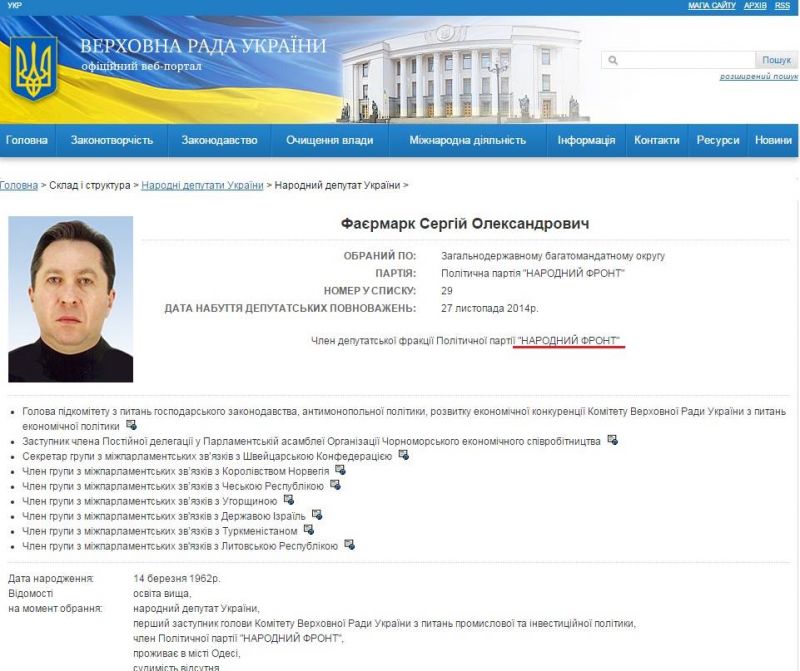
Task: Click the deputy's portrait photo
Action: (70, 298)
